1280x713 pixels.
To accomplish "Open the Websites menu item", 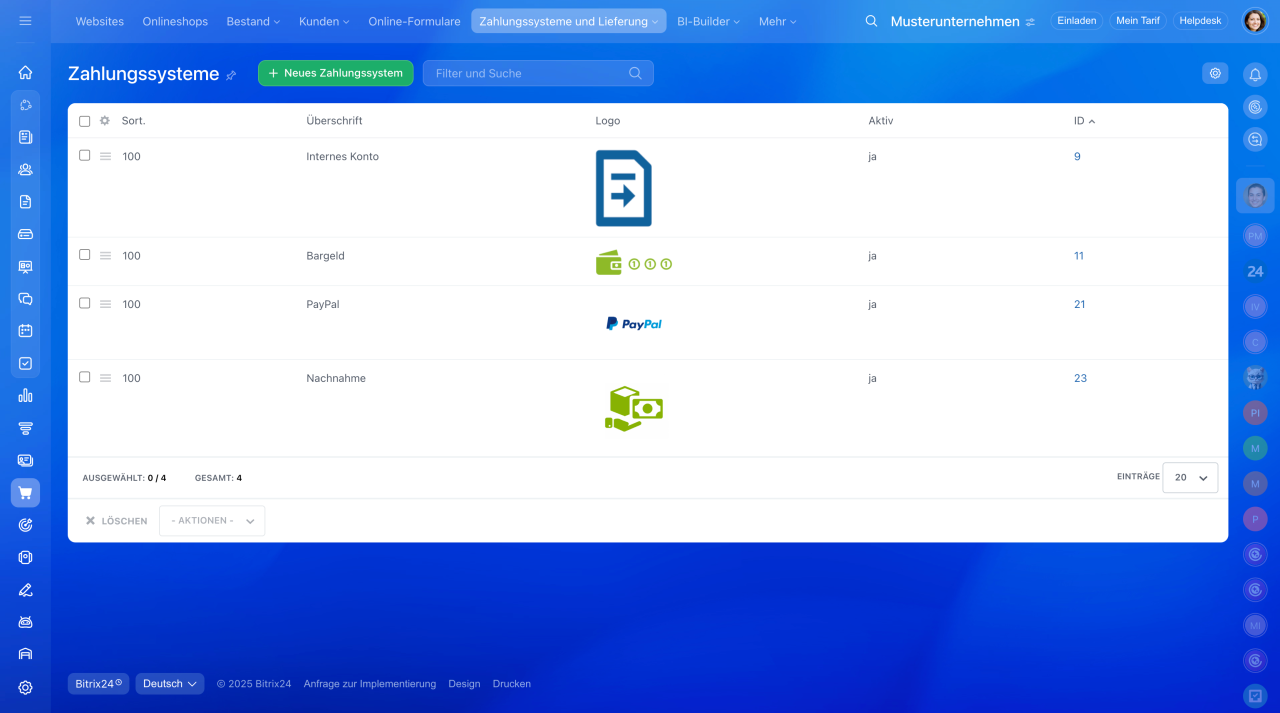I will [x=100, y=21].
